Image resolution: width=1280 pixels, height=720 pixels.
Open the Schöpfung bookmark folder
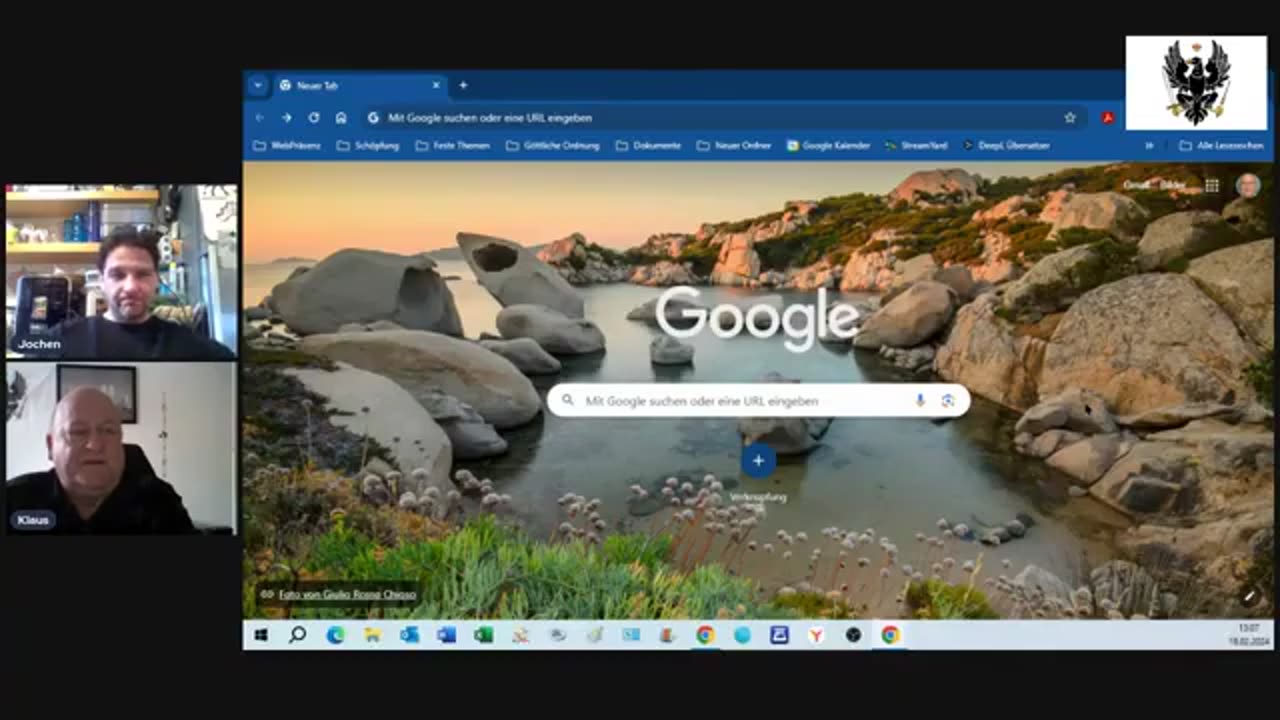(x=368, y=146)
